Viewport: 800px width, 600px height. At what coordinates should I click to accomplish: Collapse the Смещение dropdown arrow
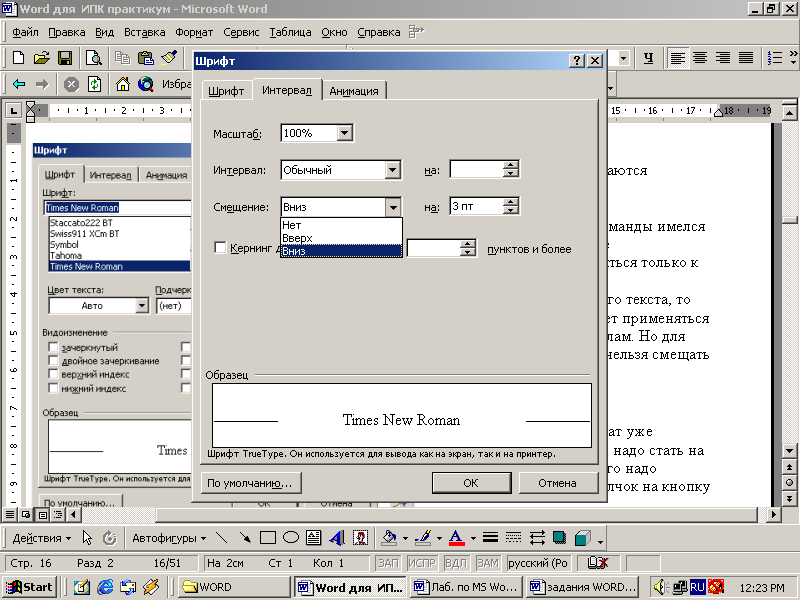point(392,207)
